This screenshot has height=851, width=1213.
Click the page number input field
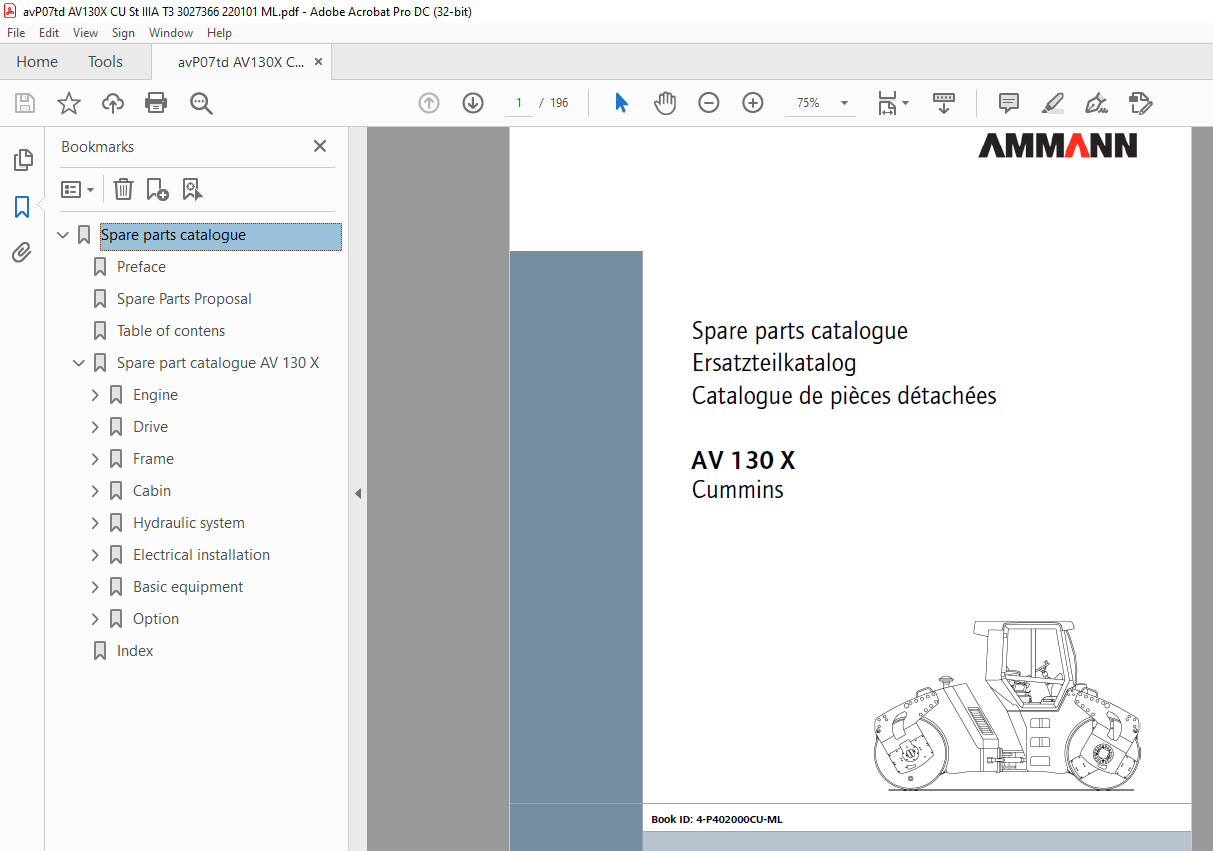(x=518, y=103)
